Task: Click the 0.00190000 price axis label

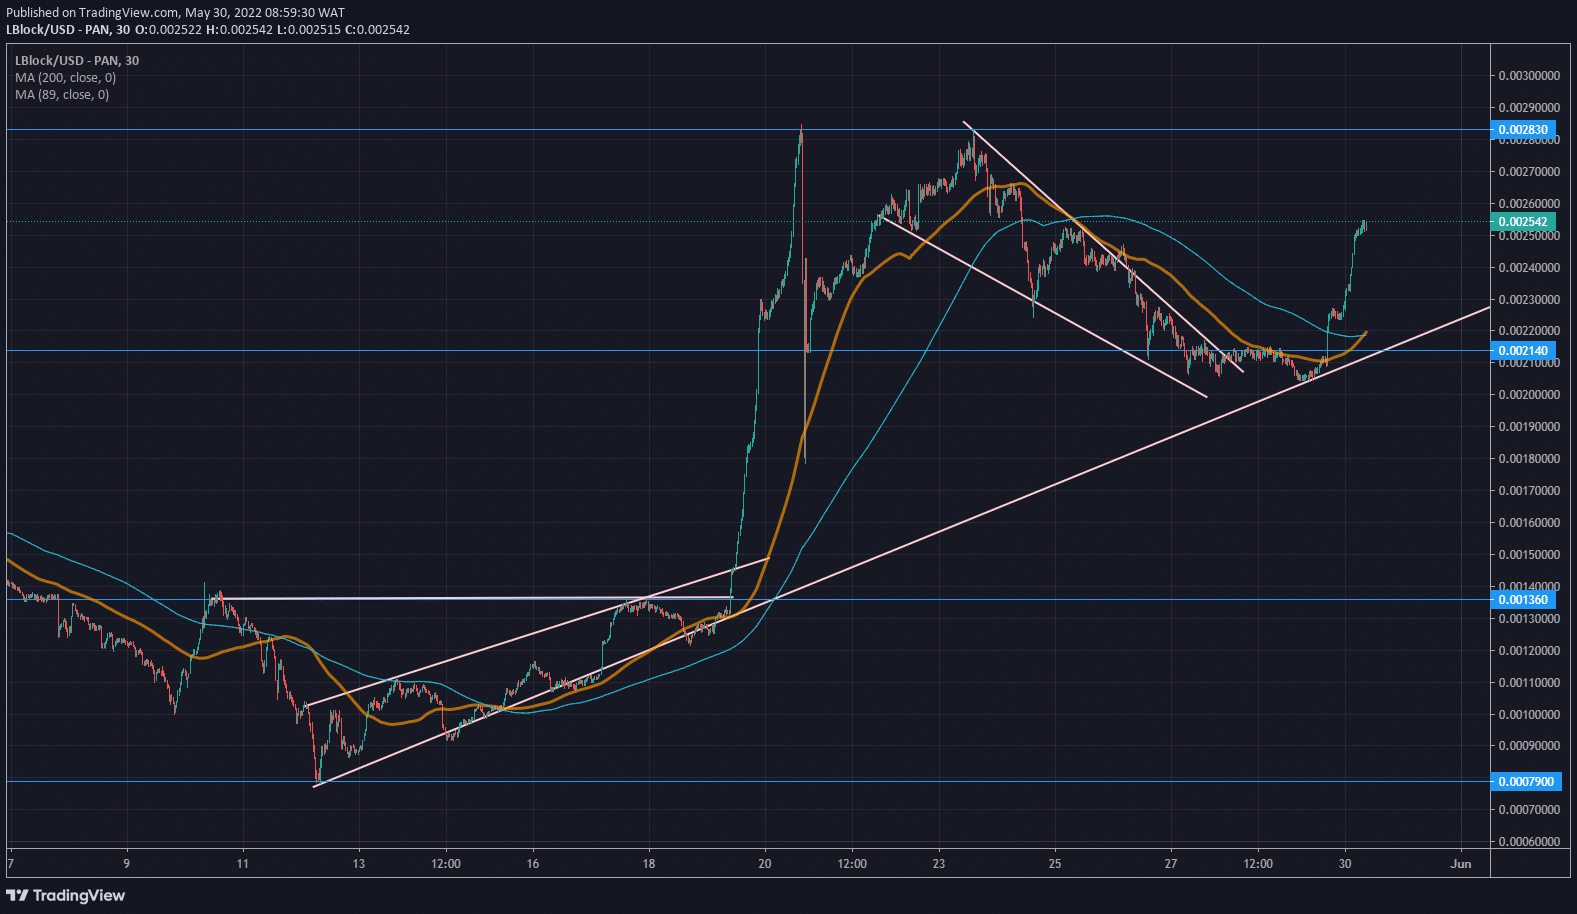Action: [x=1529, y=427]
